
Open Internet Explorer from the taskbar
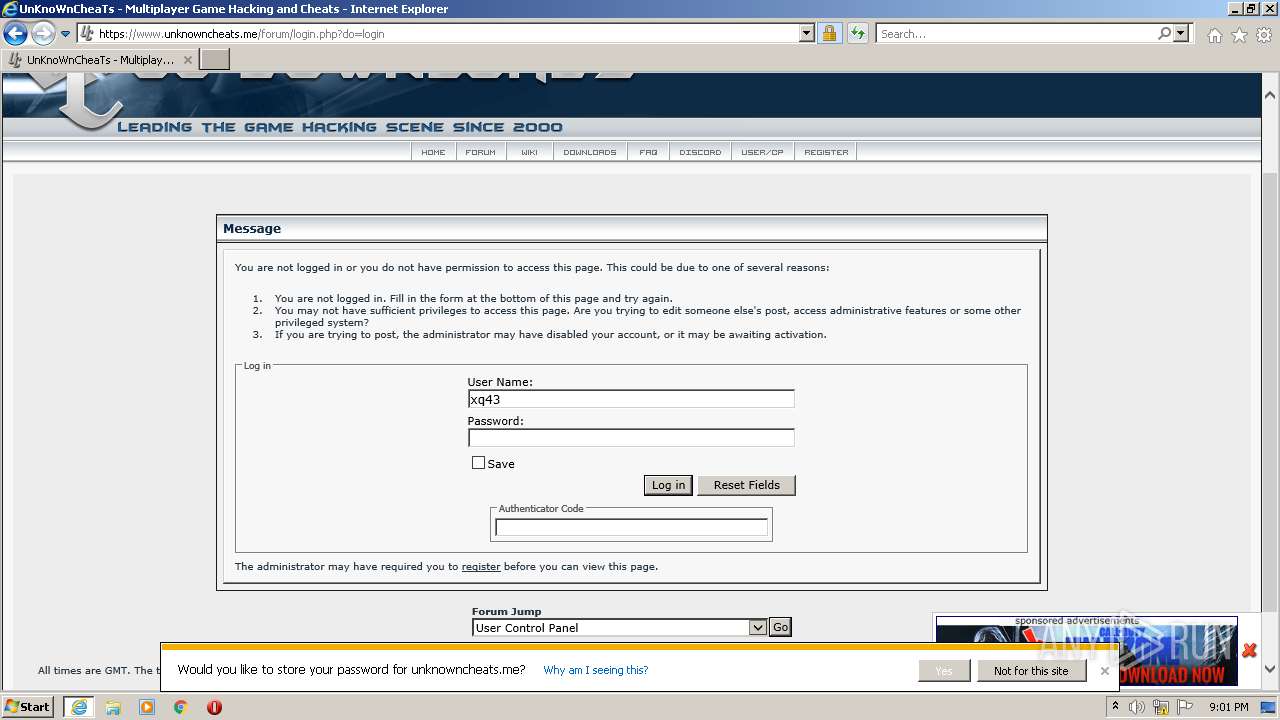click(79, 707)
